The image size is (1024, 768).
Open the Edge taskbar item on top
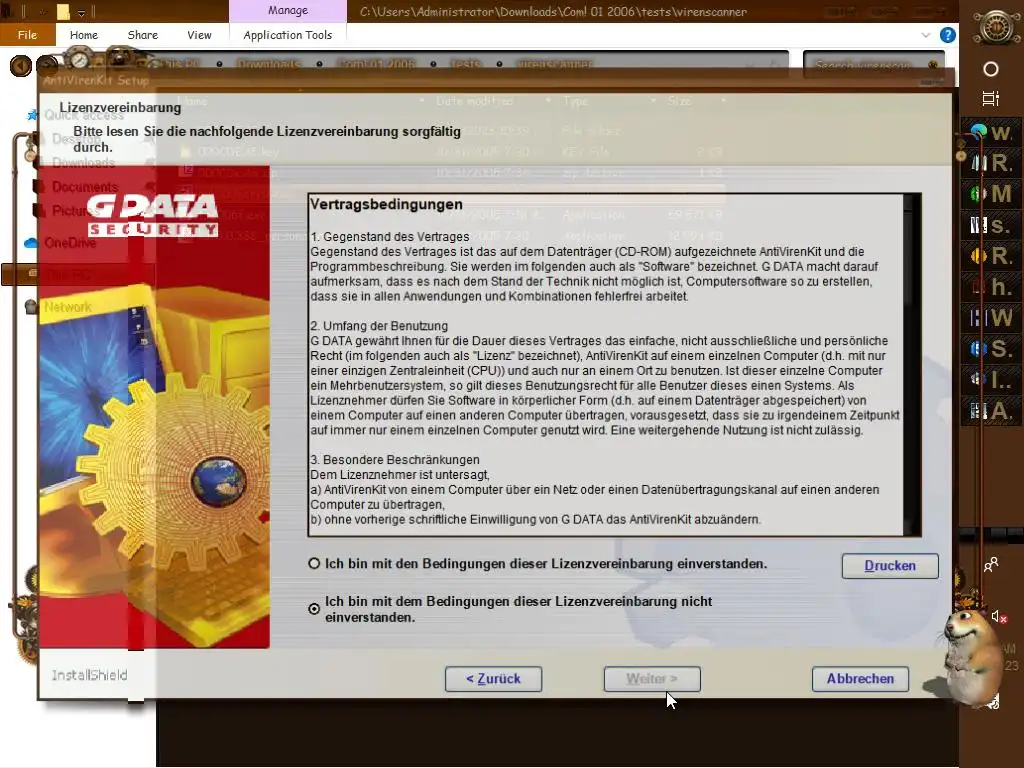(x=991, y=133)
